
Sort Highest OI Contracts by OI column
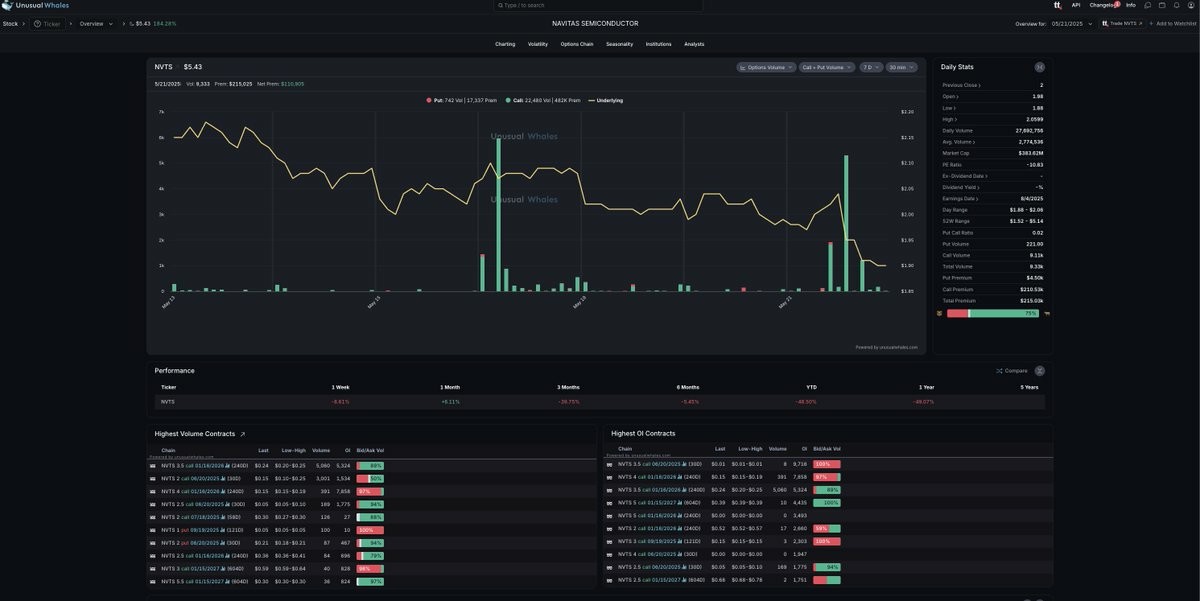click(x=803, y=450)
